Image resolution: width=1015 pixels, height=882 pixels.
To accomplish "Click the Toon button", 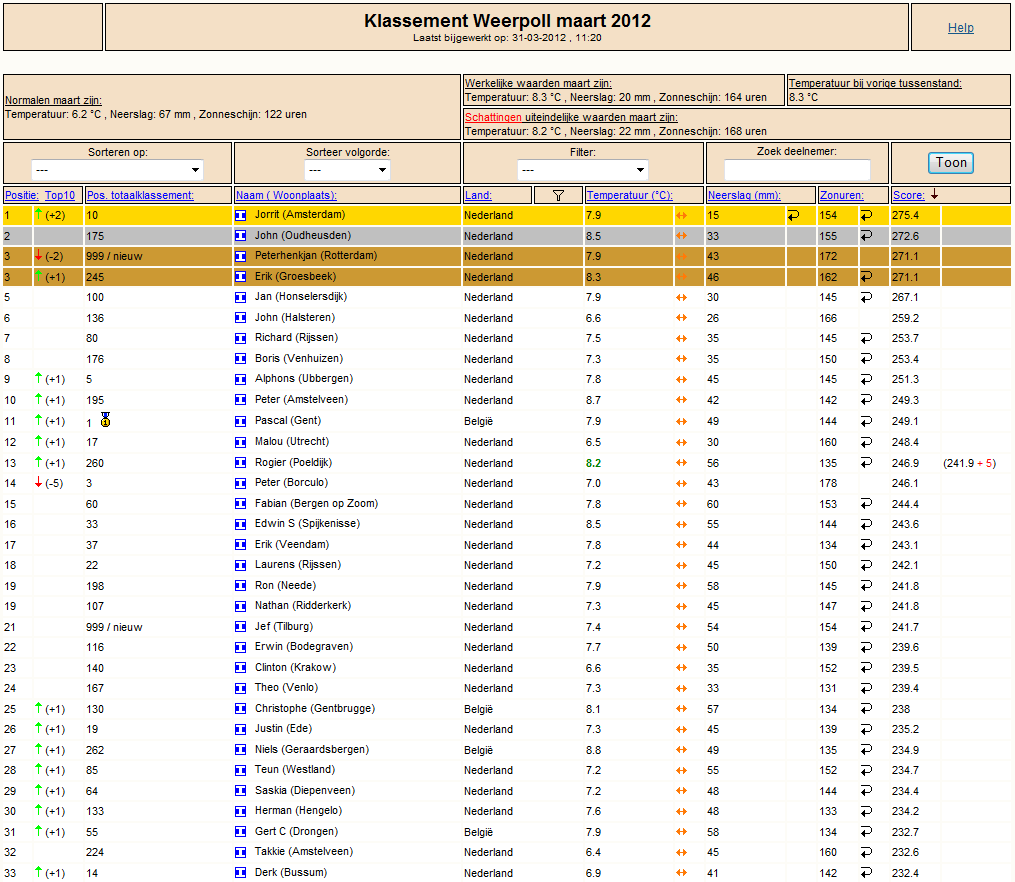I will pos(950,162).
